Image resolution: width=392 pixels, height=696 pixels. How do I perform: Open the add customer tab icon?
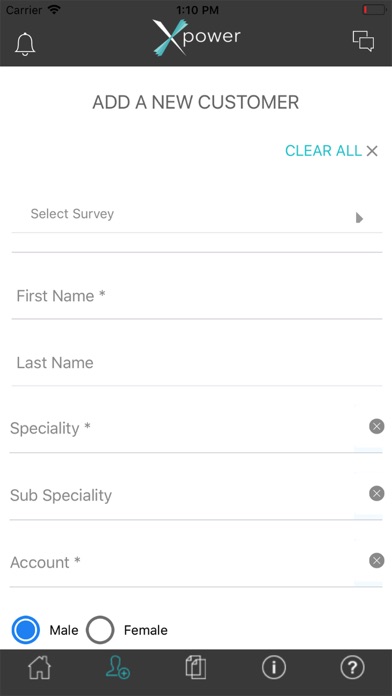(x=118, y=667)
